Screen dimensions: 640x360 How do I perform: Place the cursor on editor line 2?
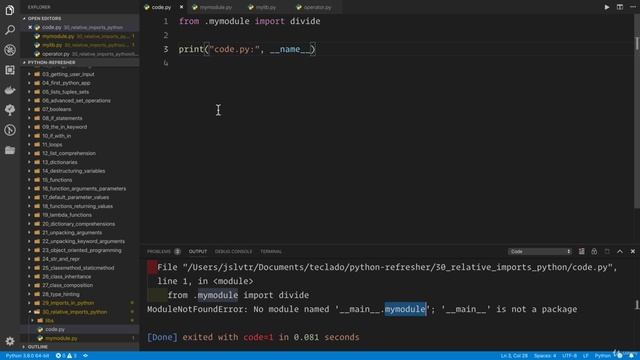pyautogui.click(x=386, y=35)
